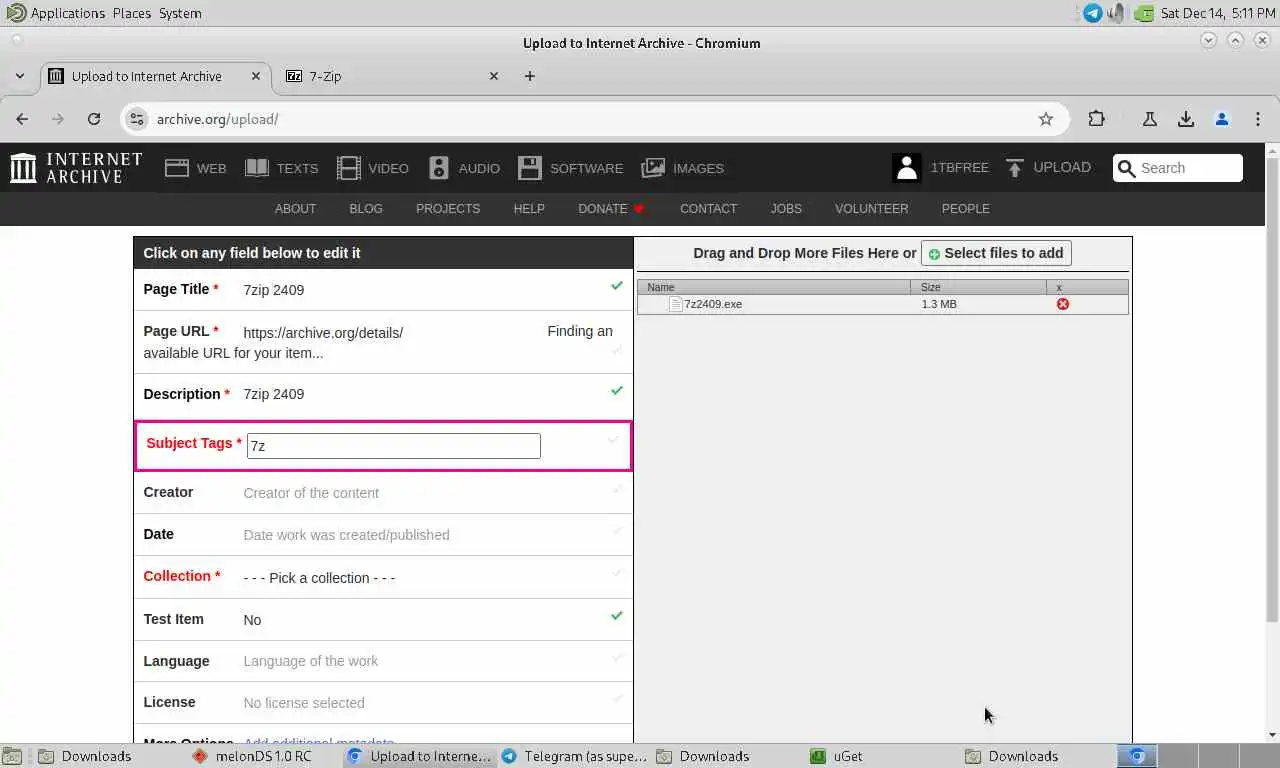Choose Language of the work
The height and width of the screenshot is (768, 1280).
(311, 661)
